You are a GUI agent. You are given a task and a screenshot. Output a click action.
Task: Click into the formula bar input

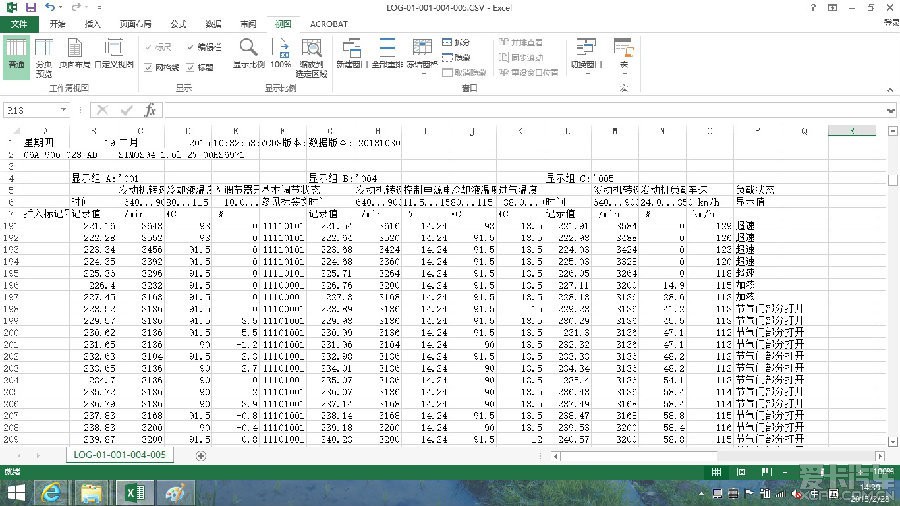point(525,110)
